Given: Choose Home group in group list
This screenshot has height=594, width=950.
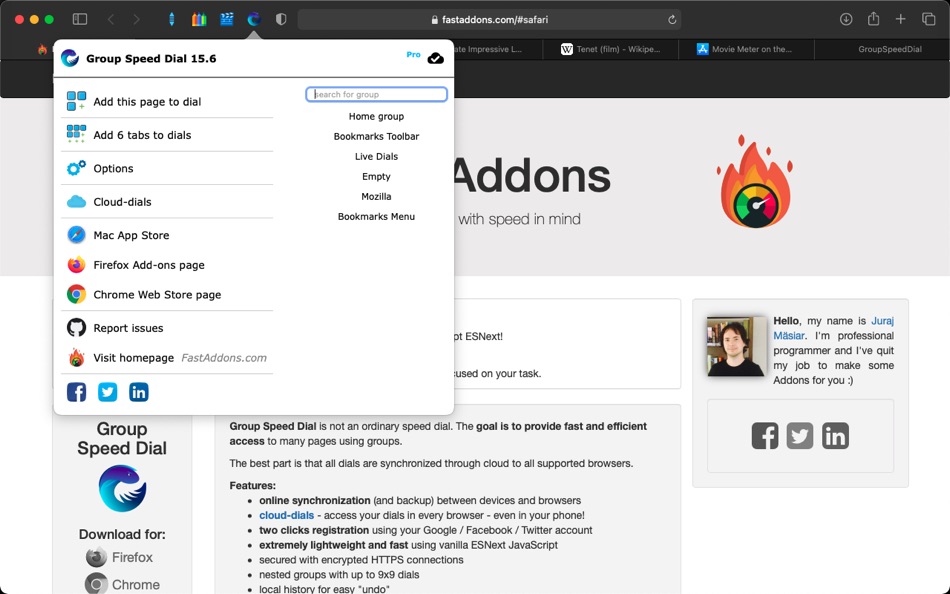Looking at the screenshot, I should [x=376, y=116].
